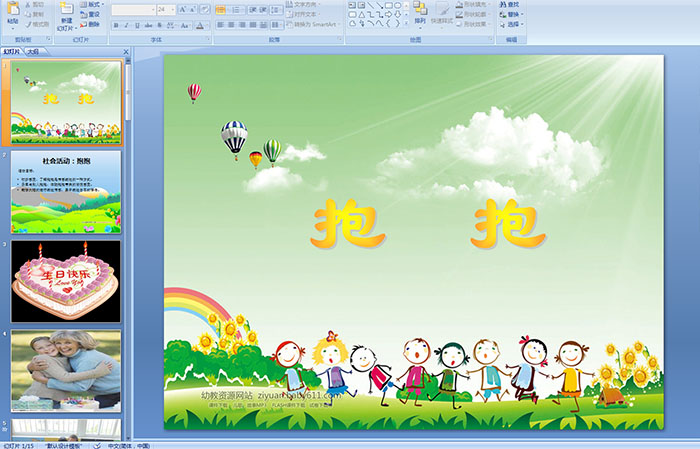Select the birthday cake slide thumbnail
This screenshot has height=449, width=700.
(x=66, y=279)
